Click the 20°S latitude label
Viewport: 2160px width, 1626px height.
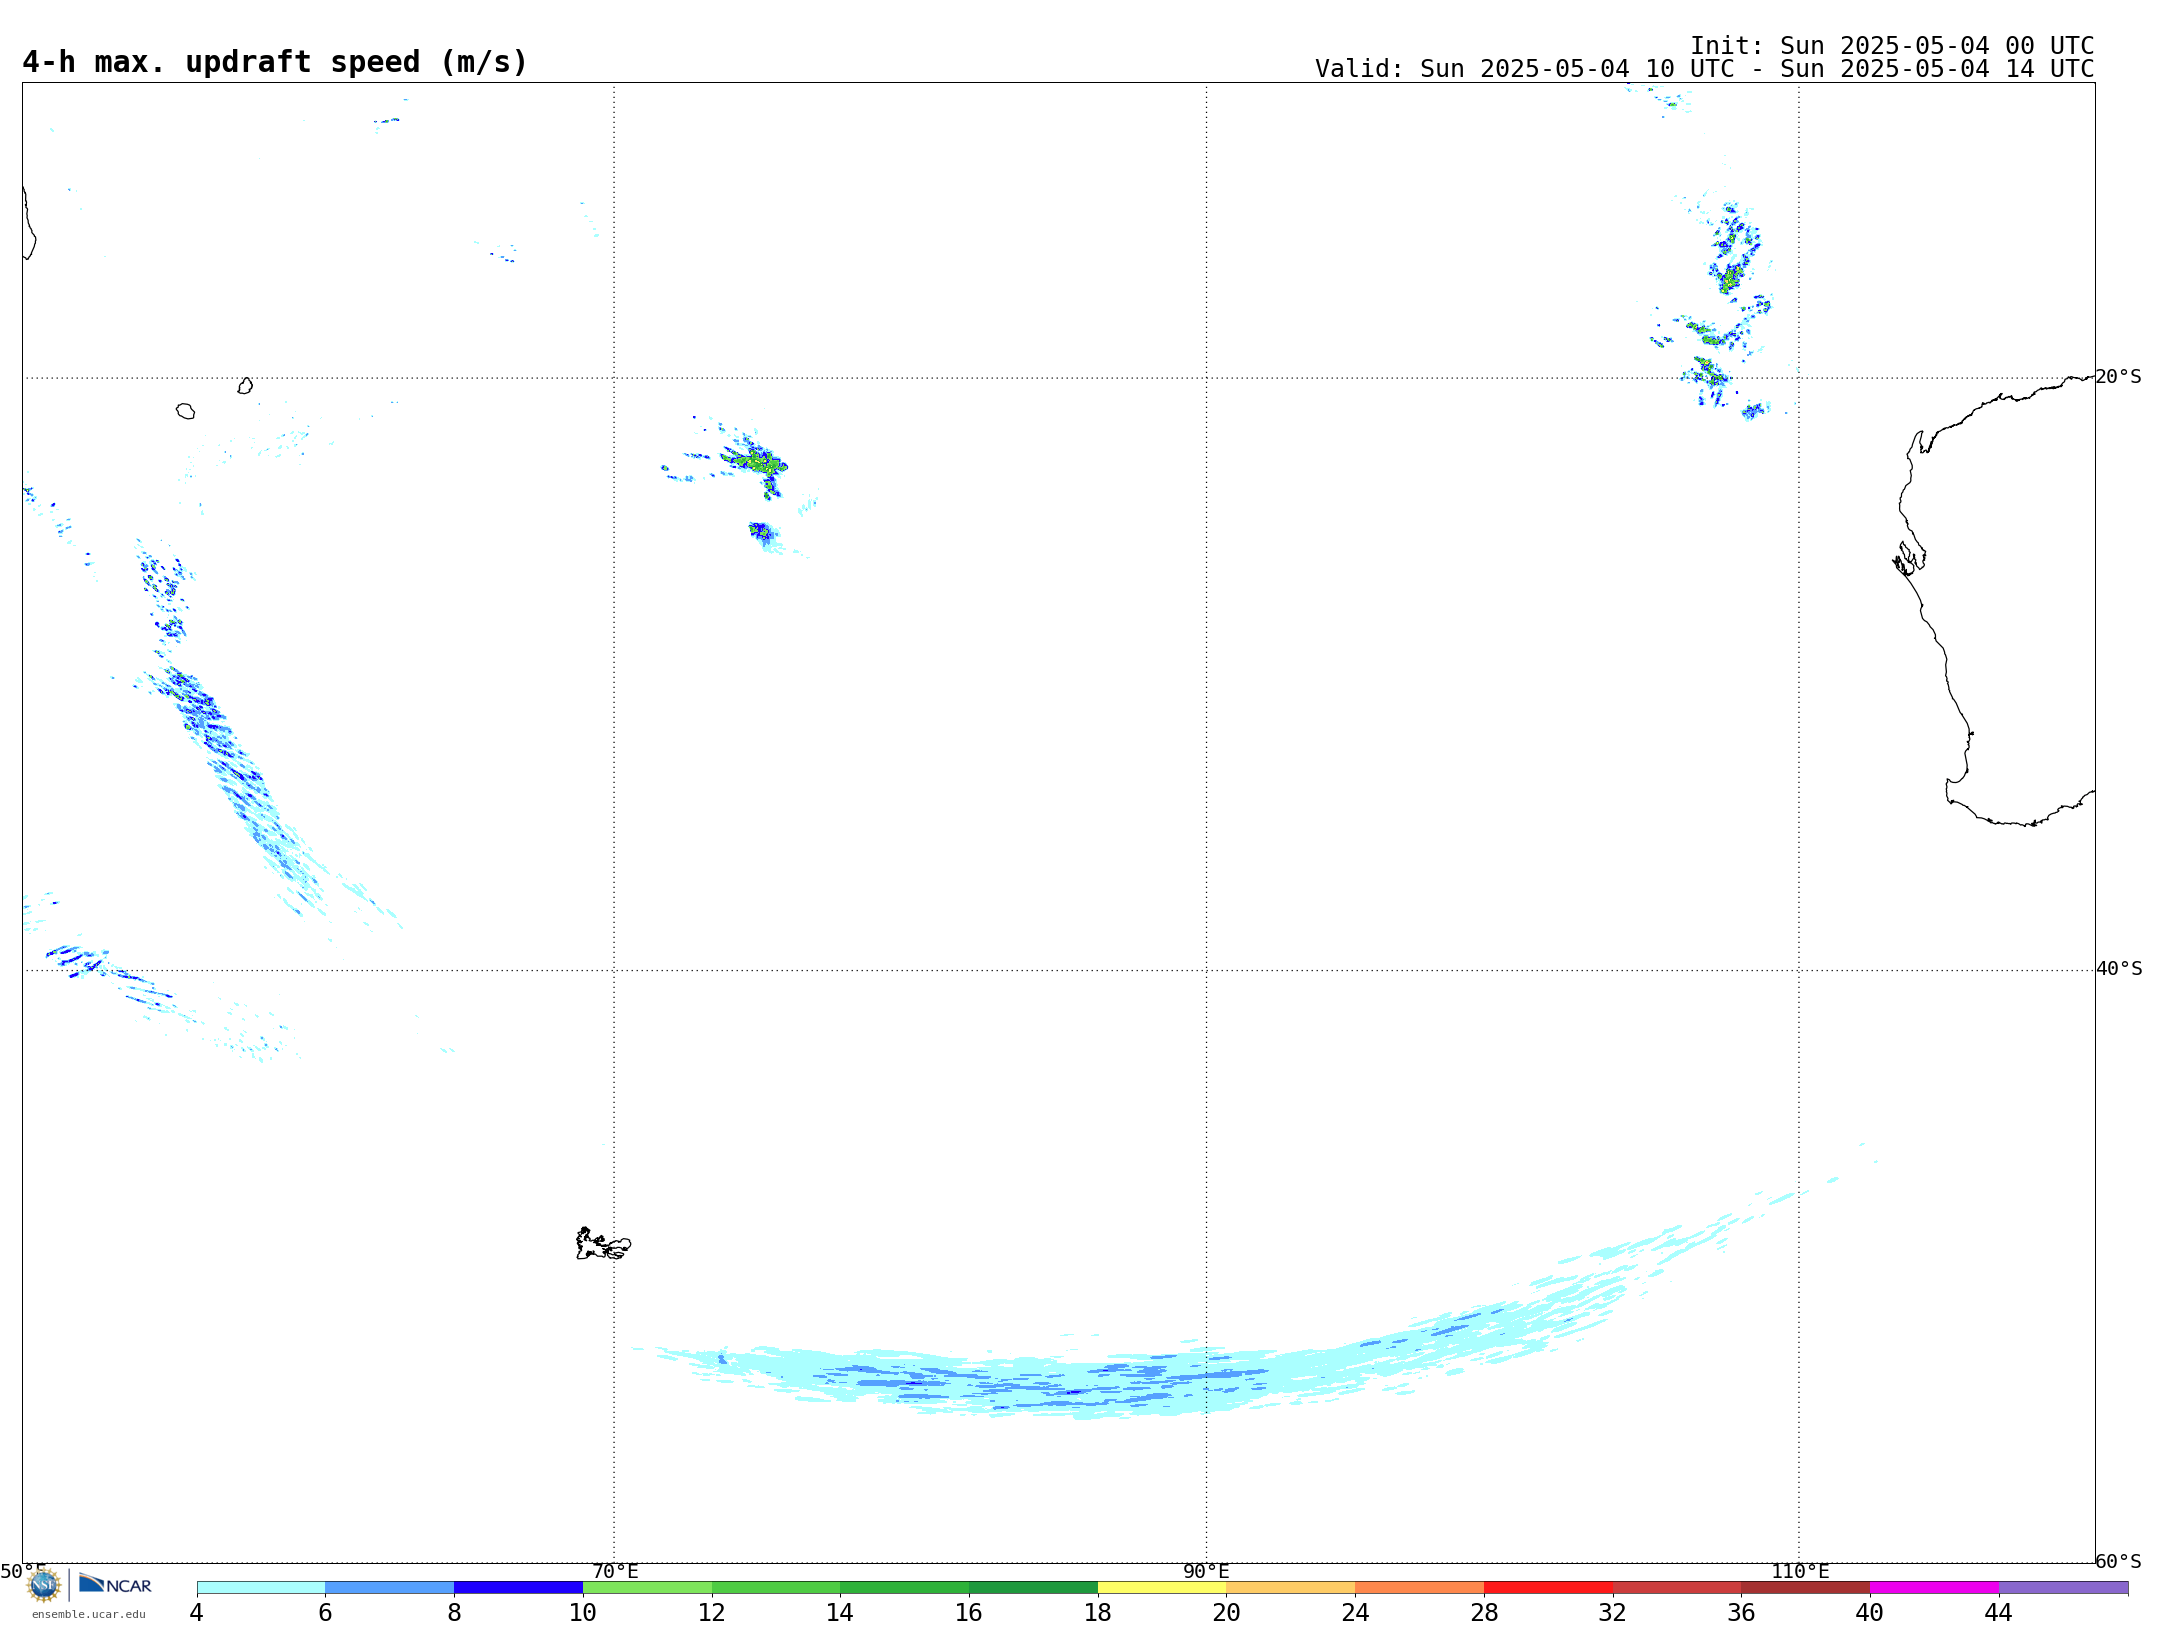click(2119, 377)
